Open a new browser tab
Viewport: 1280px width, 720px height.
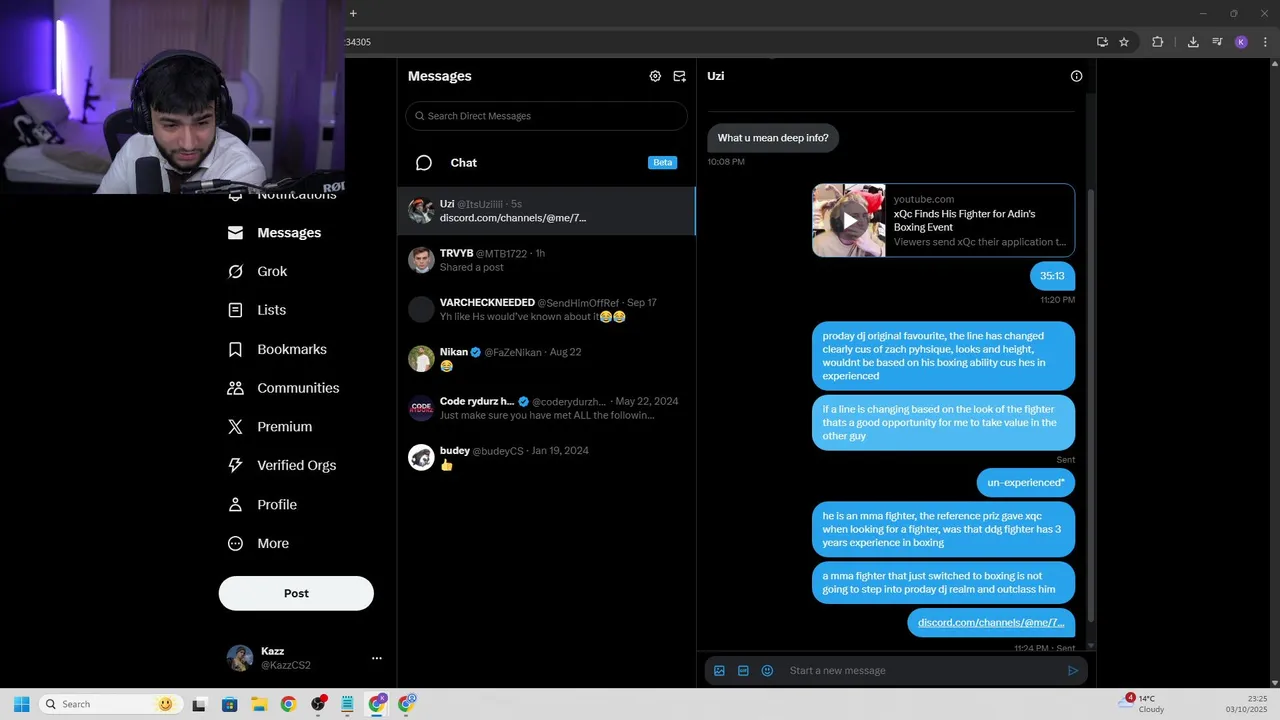point(353,13)
